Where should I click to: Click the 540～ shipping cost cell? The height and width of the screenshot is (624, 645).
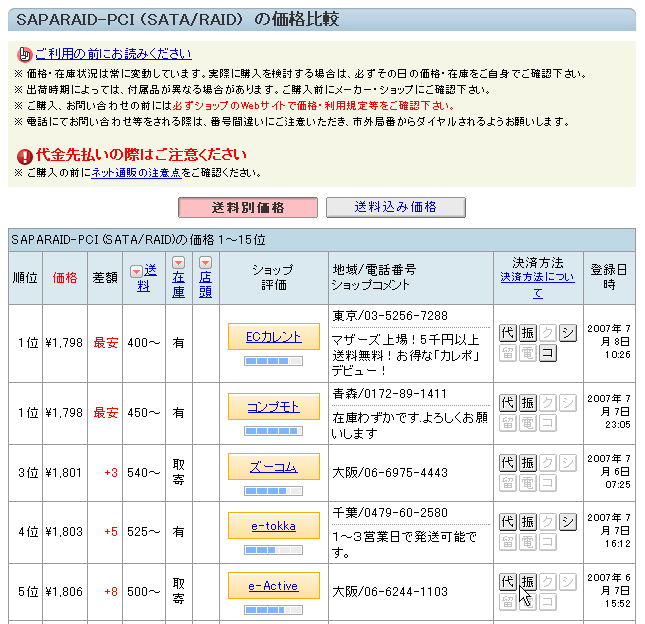tap(144, 473)
